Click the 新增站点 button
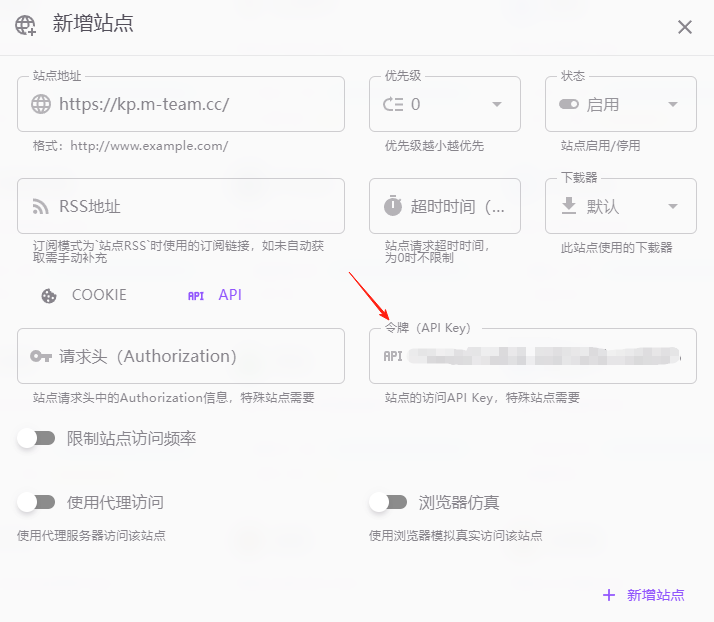 coord(644,595)
